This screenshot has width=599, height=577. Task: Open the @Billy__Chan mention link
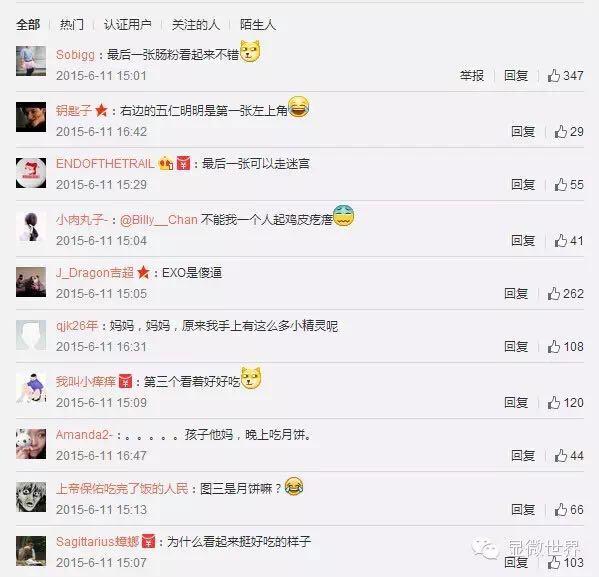click(159, 220)
